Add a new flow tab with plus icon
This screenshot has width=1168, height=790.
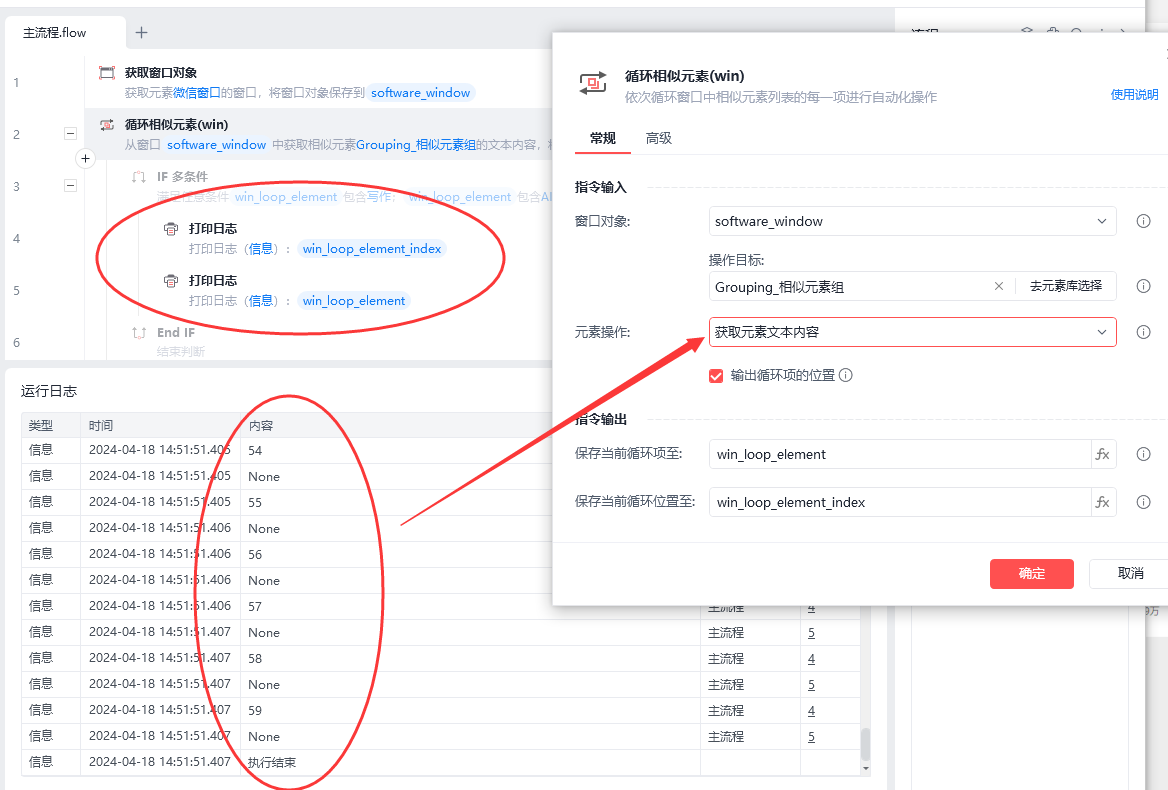pyautogui.click(x=142, y=33)
